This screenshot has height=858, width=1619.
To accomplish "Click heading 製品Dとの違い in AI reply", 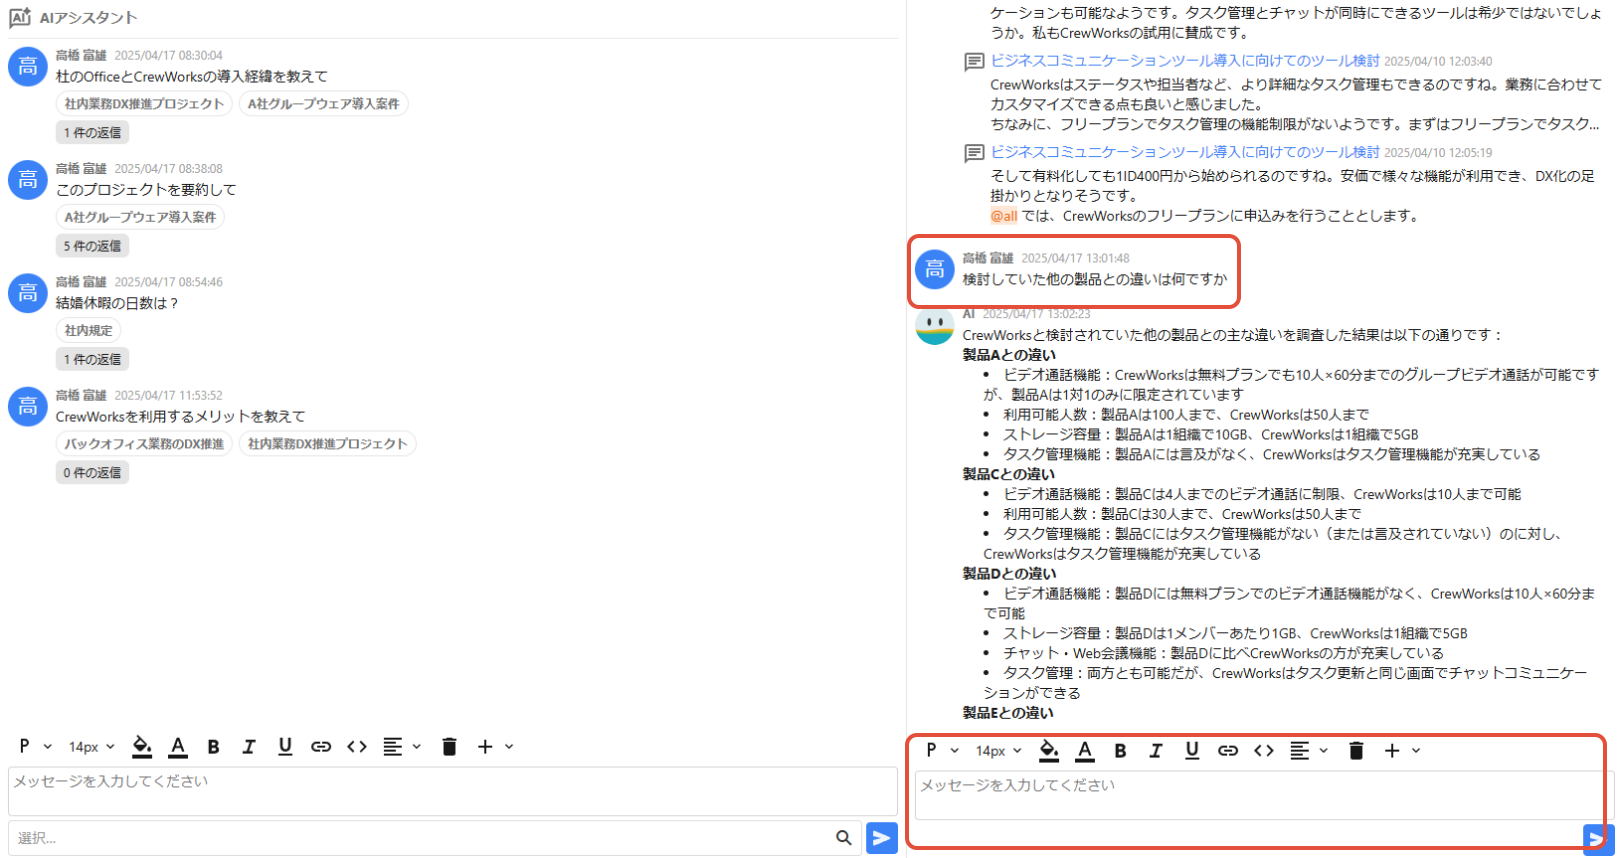I will 1009,573.
